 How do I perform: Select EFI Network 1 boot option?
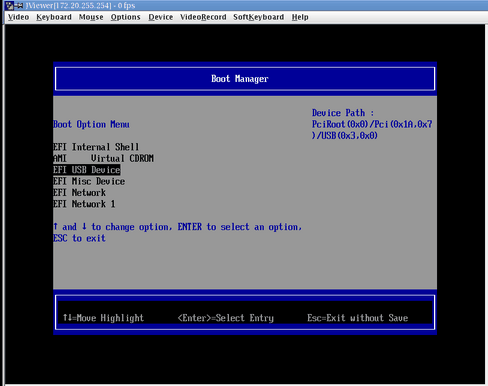coord(84,204)
